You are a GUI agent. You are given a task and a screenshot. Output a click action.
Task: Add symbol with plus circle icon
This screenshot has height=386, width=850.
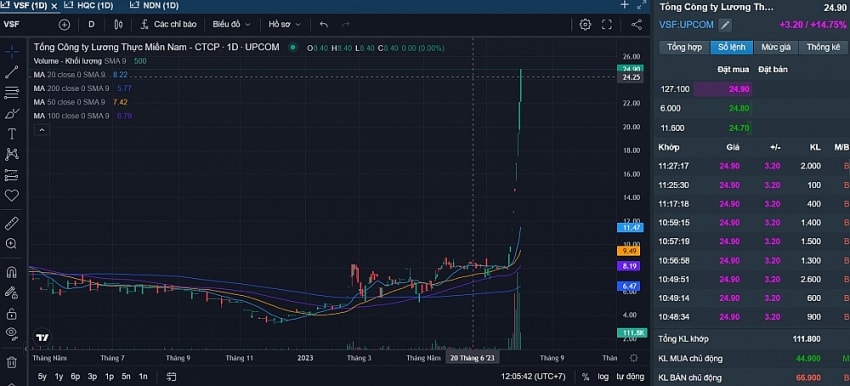click(x=65, y=24)
